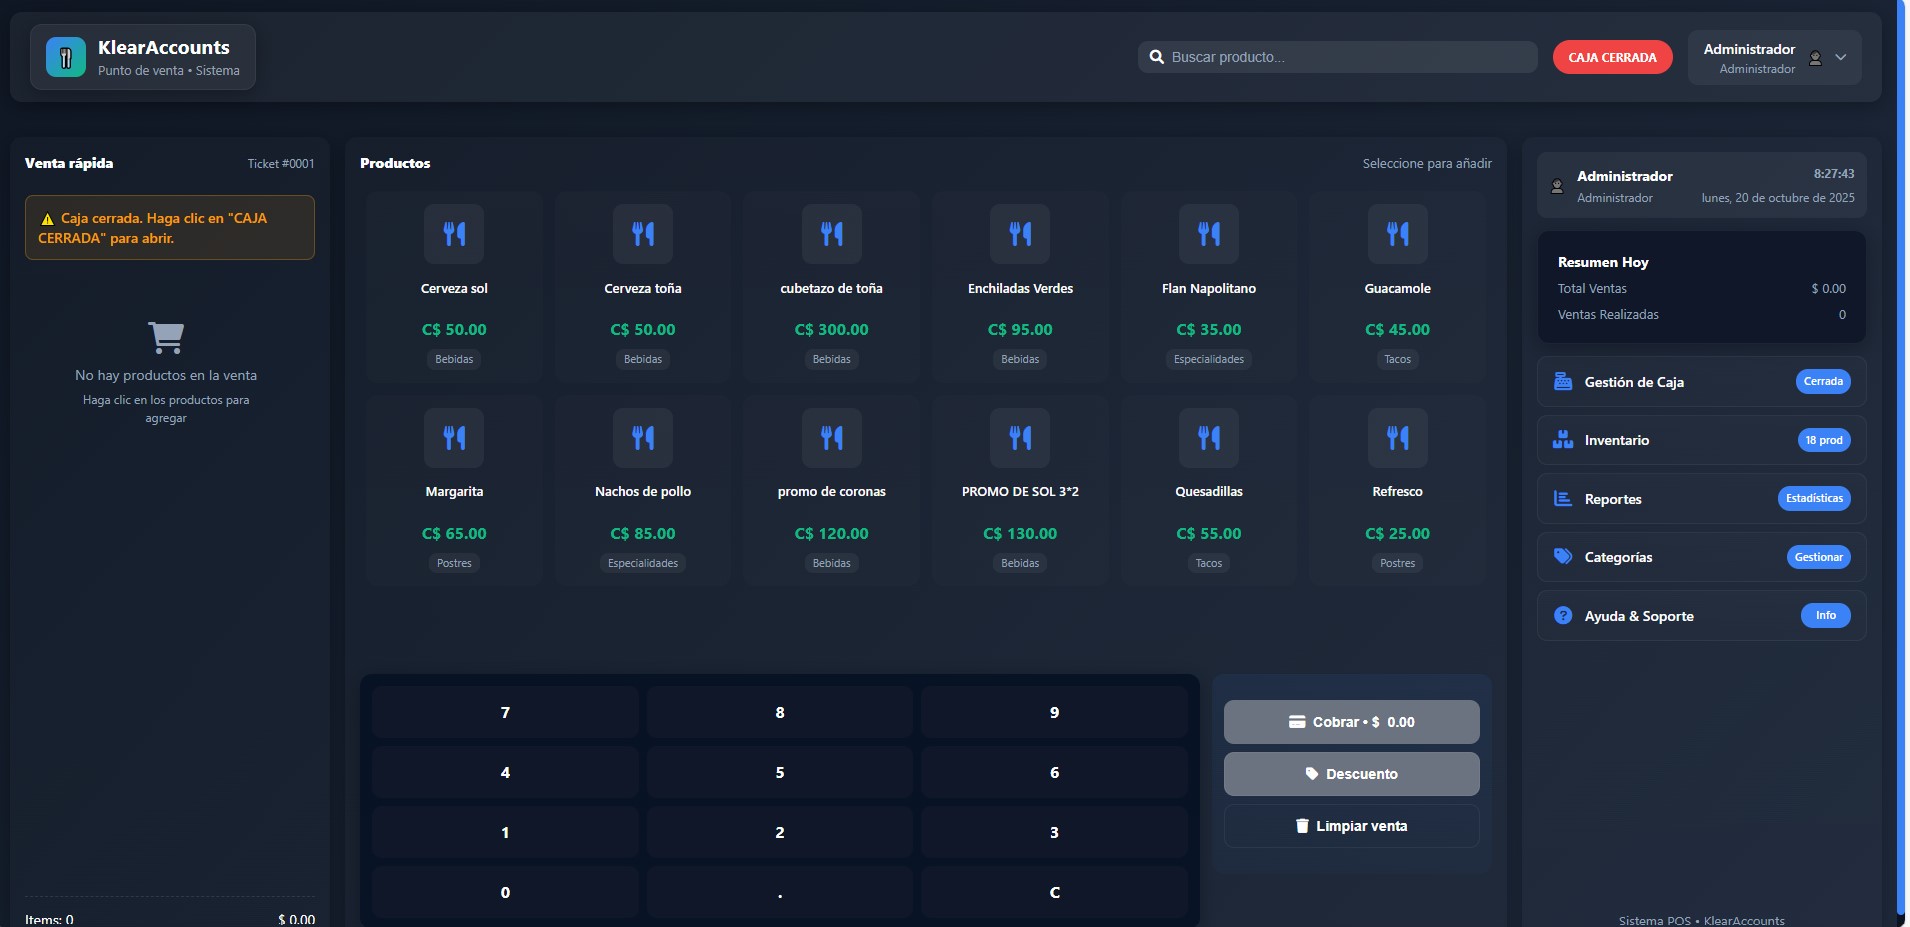The width and height of the screenshot is (1910, 927).
Task: Click the Ayuda & Soporte question icon
Action: [1562, 616]
